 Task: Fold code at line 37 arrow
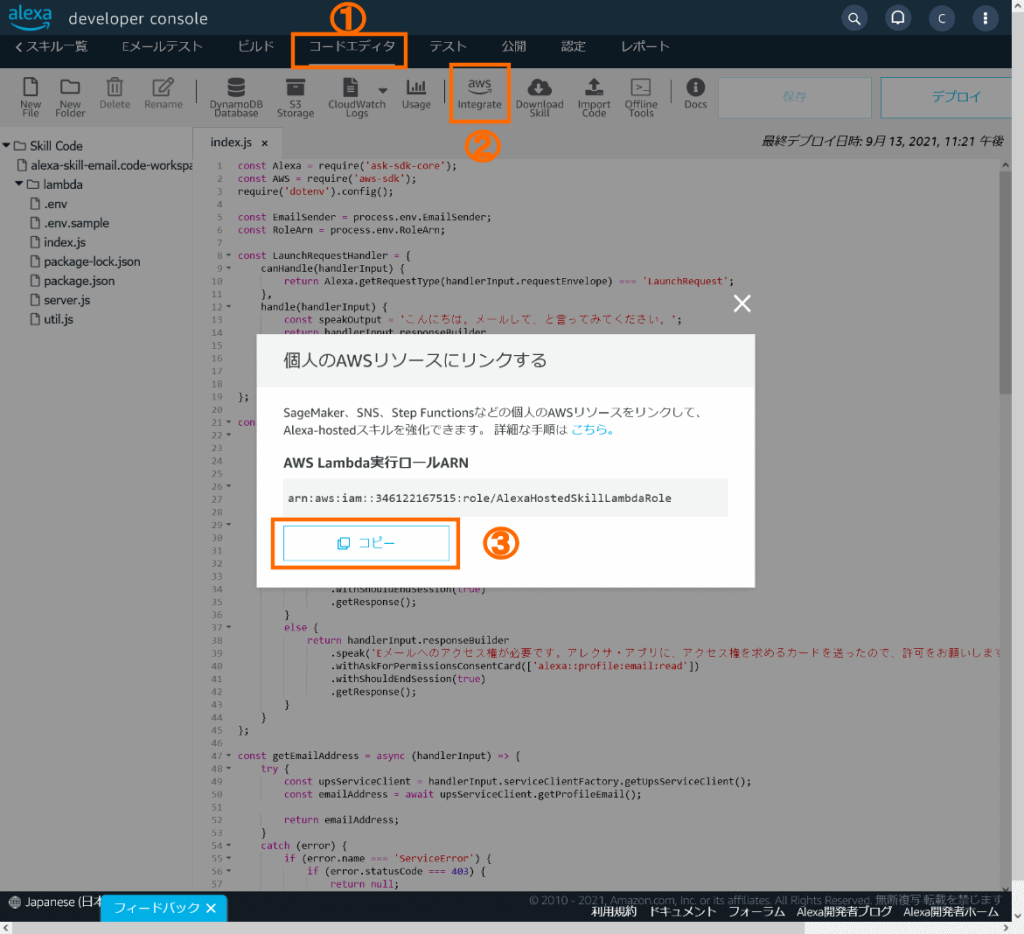point(229,628)
